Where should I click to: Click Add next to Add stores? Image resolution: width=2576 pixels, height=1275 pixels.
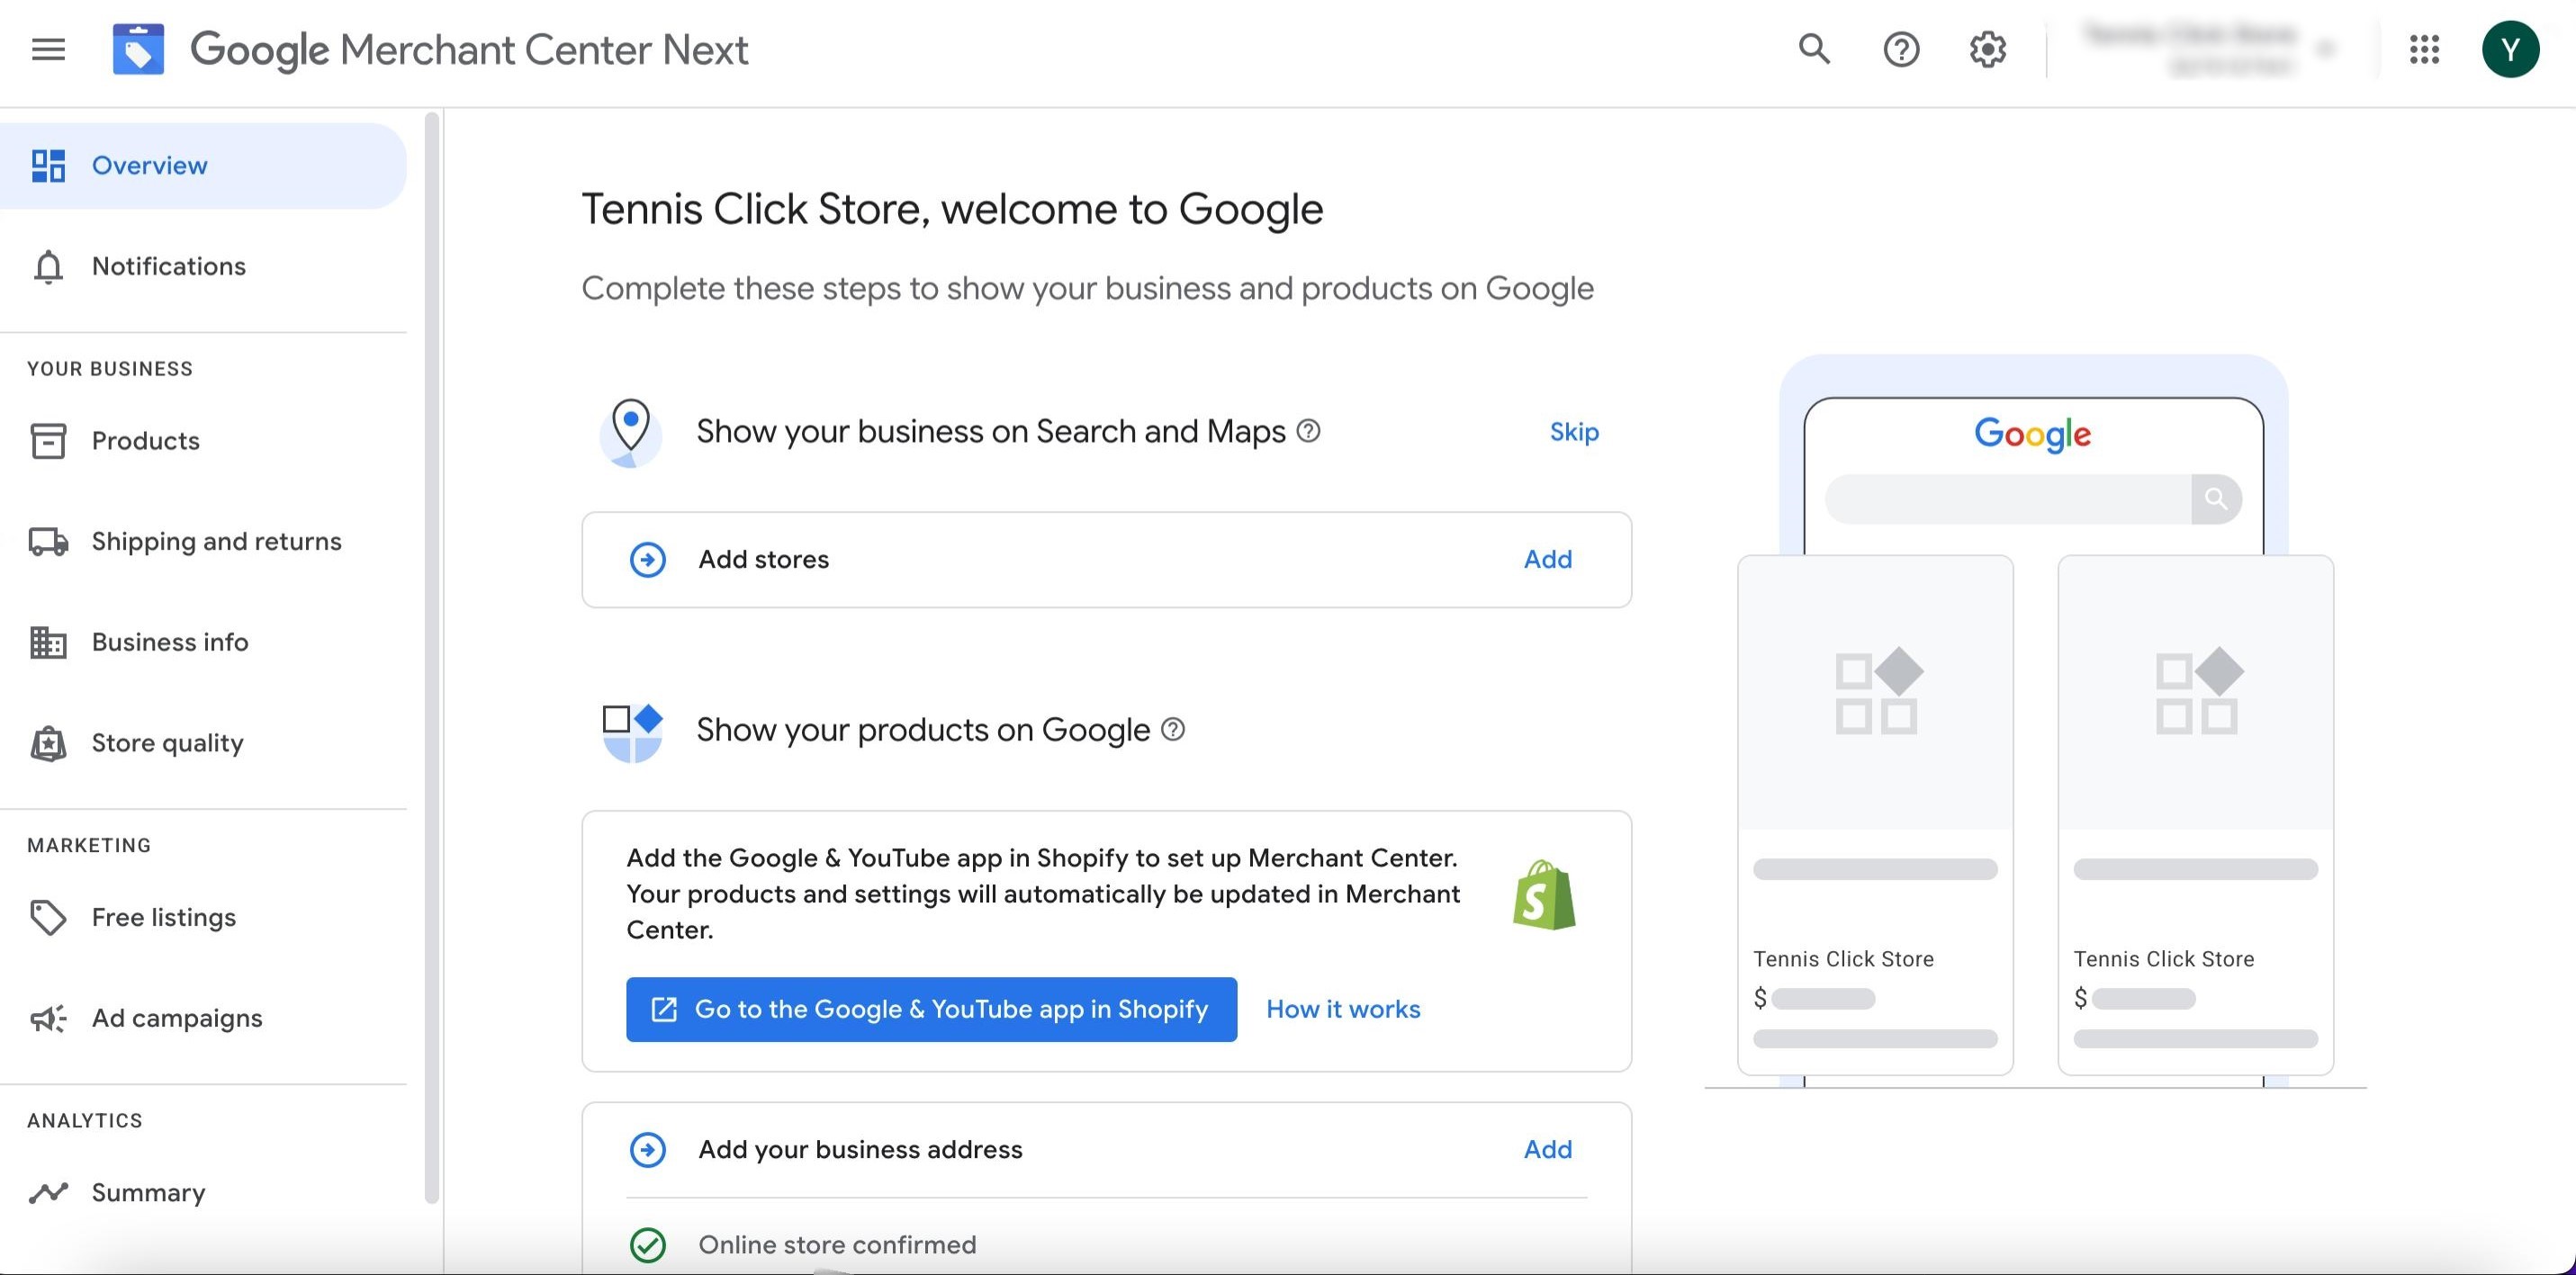pyautogui.click(x=1547, y=559)
